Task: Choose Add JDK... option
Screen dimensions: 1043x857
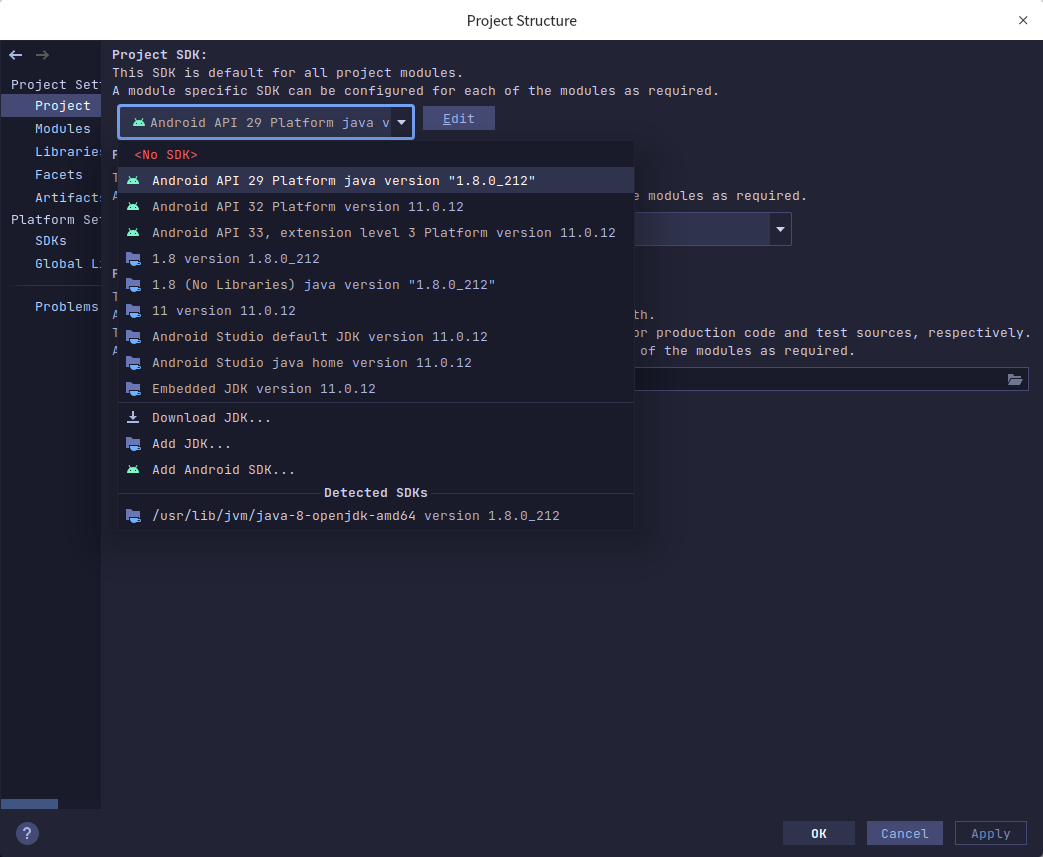Action: 376,443
